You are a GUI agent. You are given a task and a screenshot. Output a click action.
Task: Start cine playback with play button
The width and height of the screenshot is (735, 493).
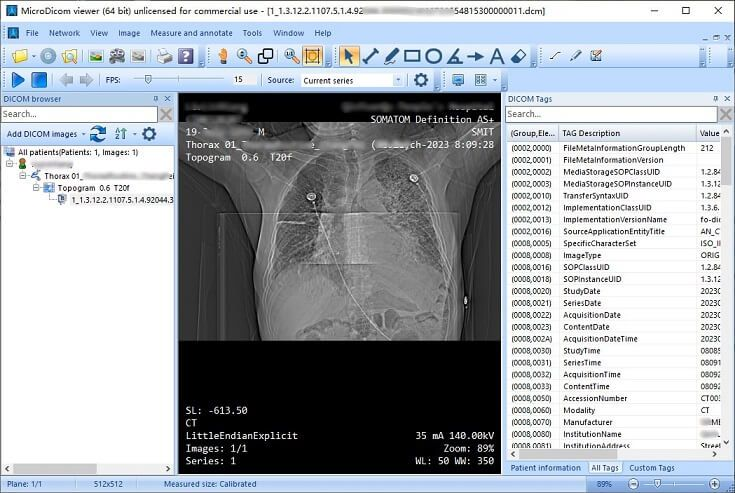(18, 80)
